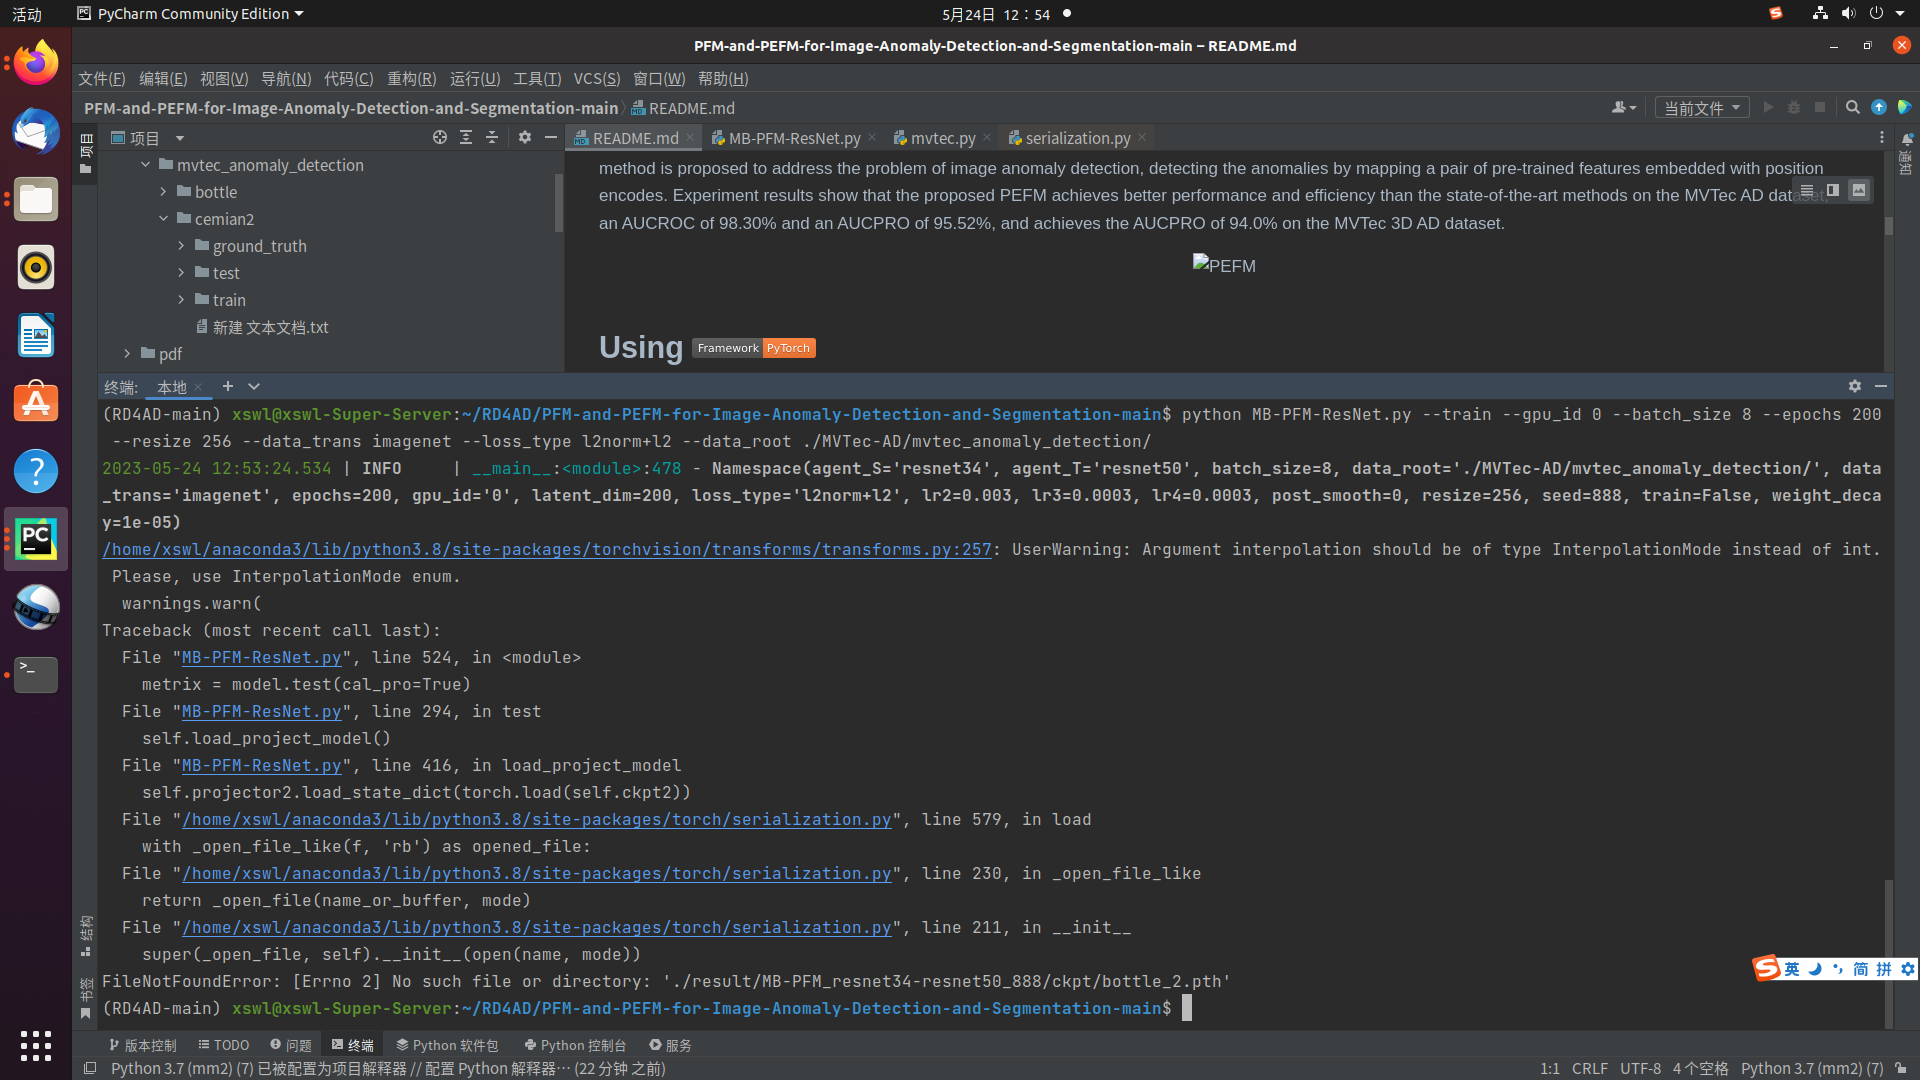
Task: Open the transforms.py:257 link in terminal
Action: [x=545, y=549]
